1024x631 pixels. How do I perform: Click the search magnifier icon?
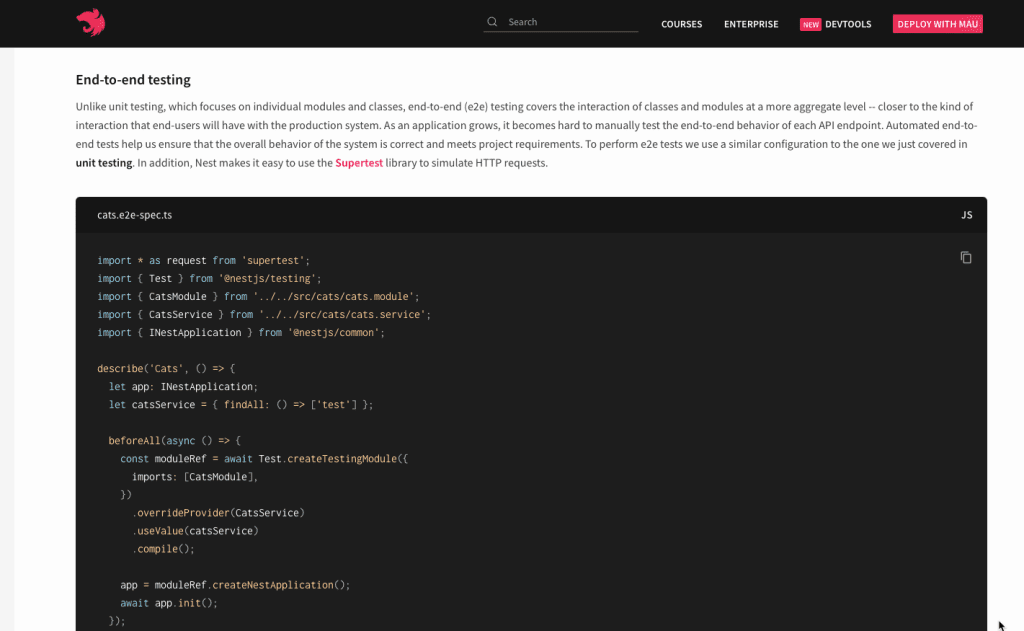492,22
